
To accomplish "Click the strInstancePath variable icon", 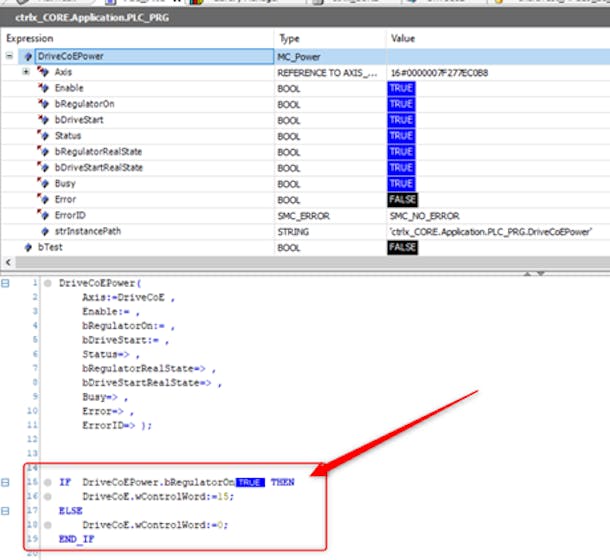I will (x=45, y=232).
